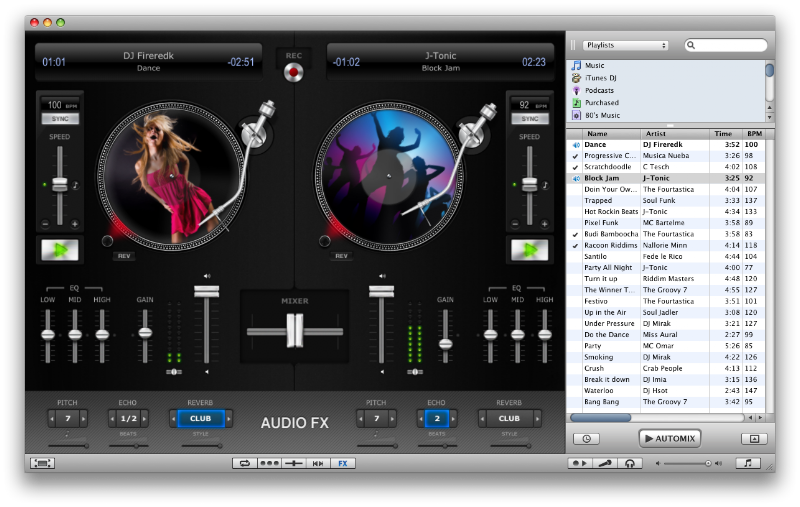Click the right deck CLUB reverb button
This screenshot has width=800, height=507.
pos(509,418)
